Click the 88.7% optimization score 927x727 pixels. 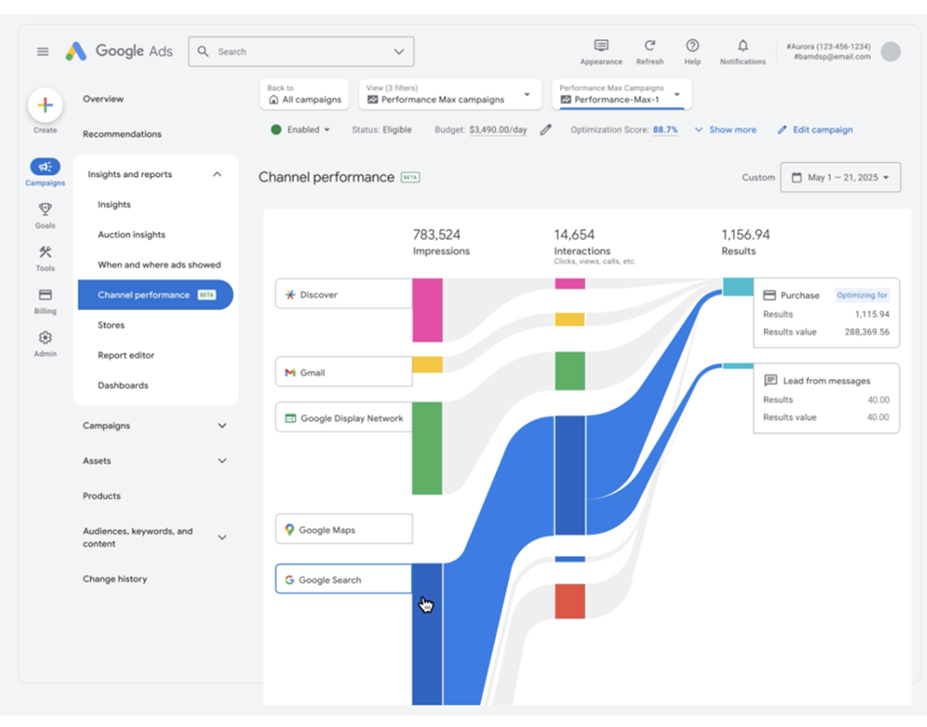pos(665,129)
